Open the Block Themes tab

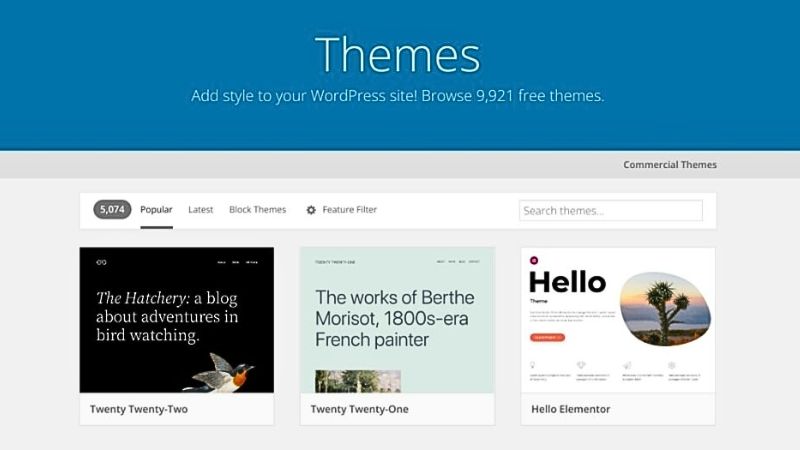click(x=257, y=210)
